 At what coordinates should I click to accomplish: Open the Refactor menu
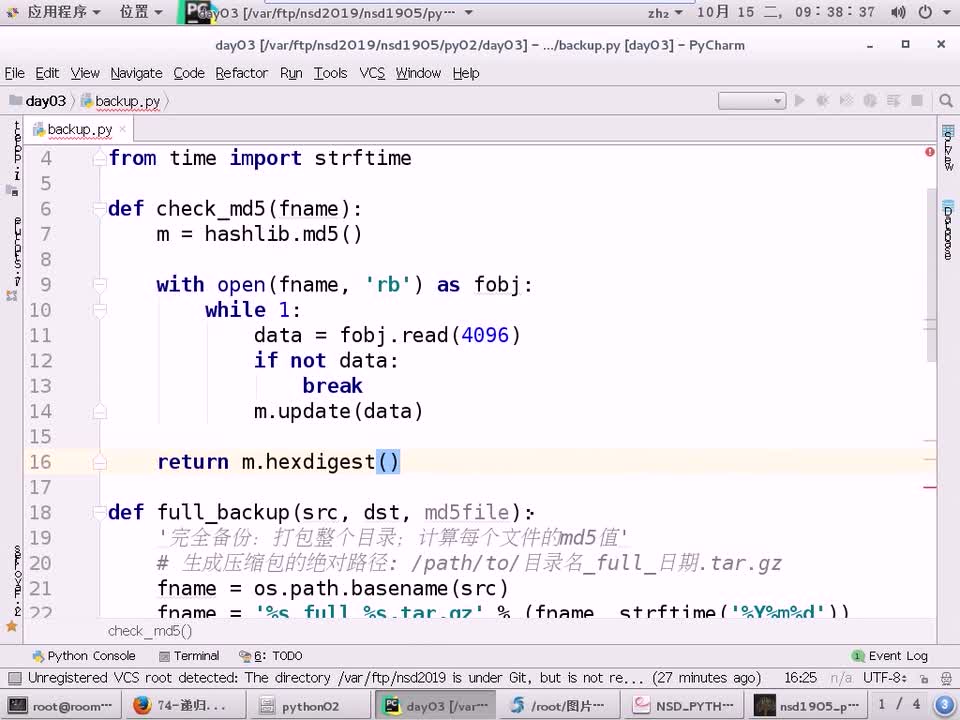point(242,73)
